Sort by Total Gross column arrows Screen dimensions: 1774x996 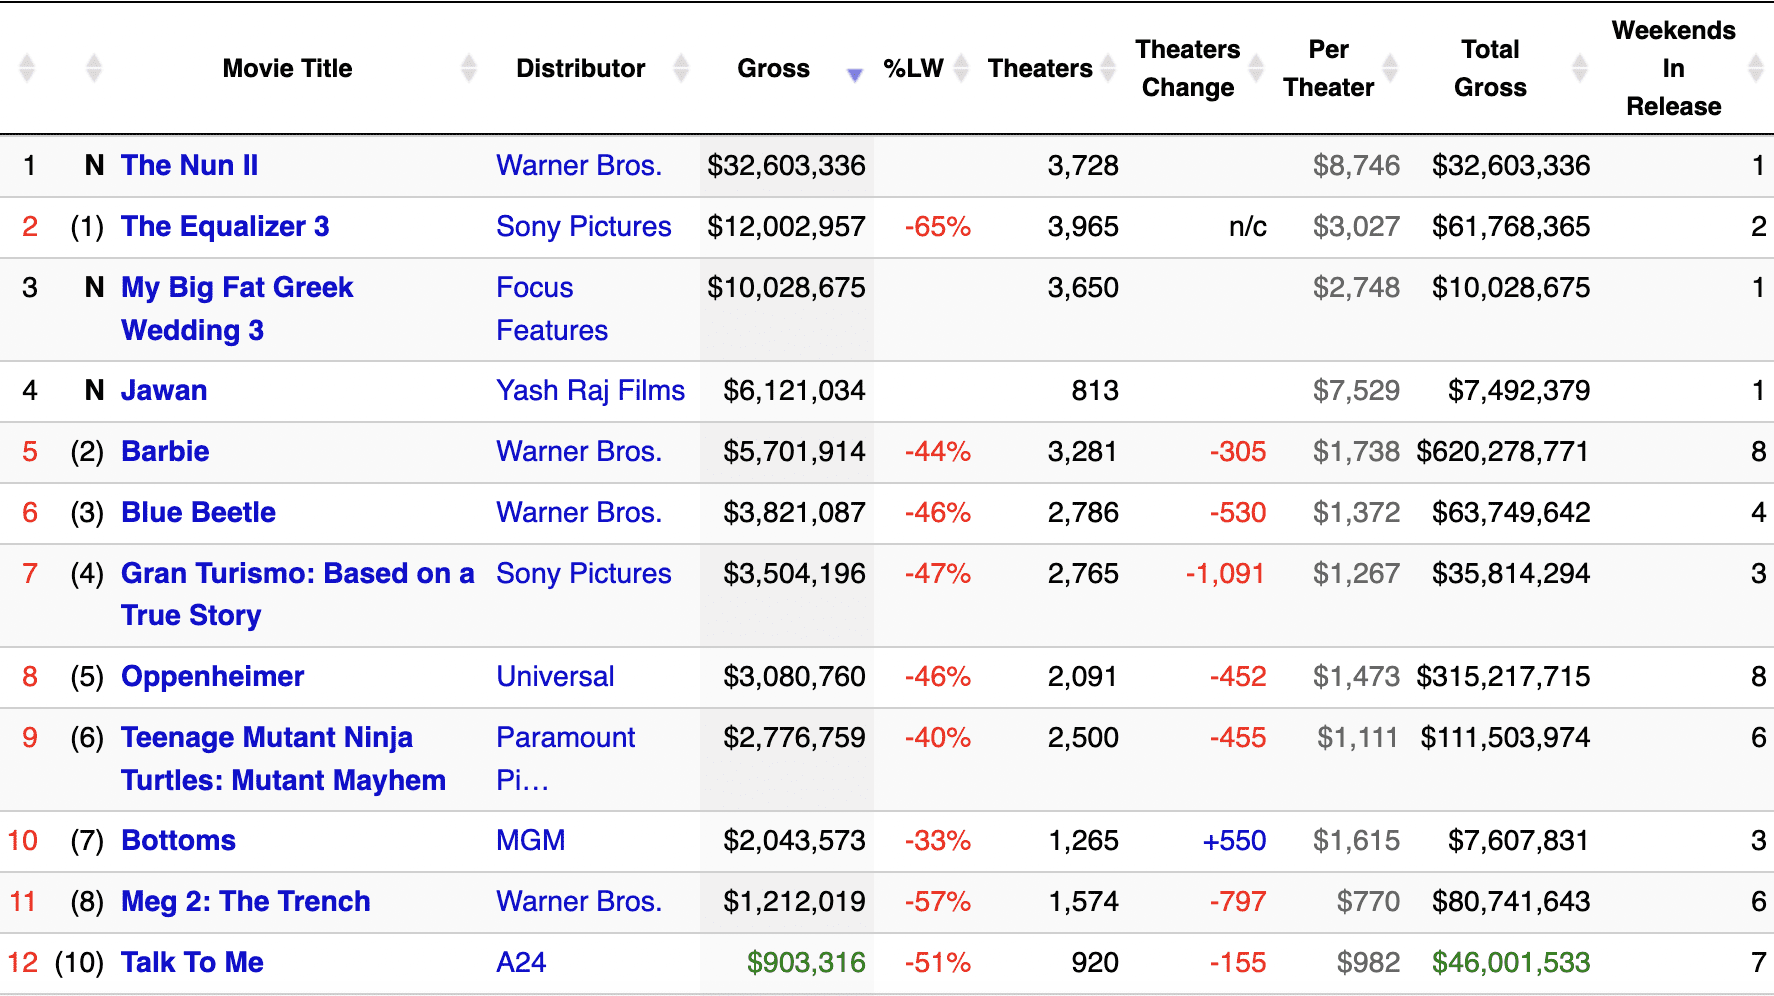click(1580, 68)
